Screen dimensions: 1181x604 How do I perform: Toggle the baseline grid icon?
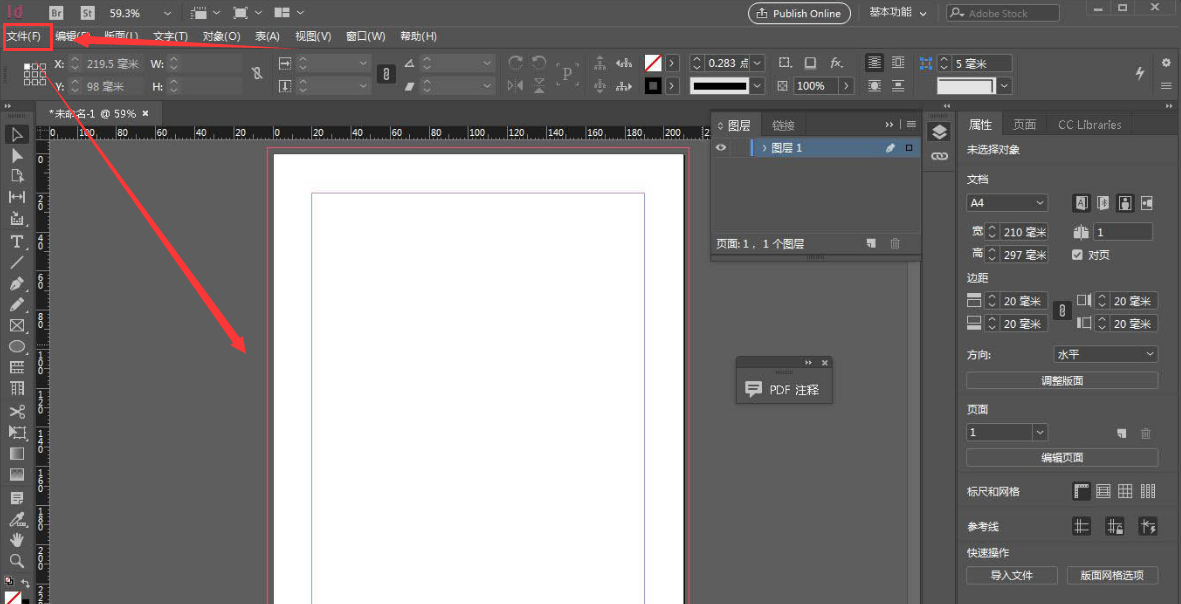click(x=1103, y=491)
